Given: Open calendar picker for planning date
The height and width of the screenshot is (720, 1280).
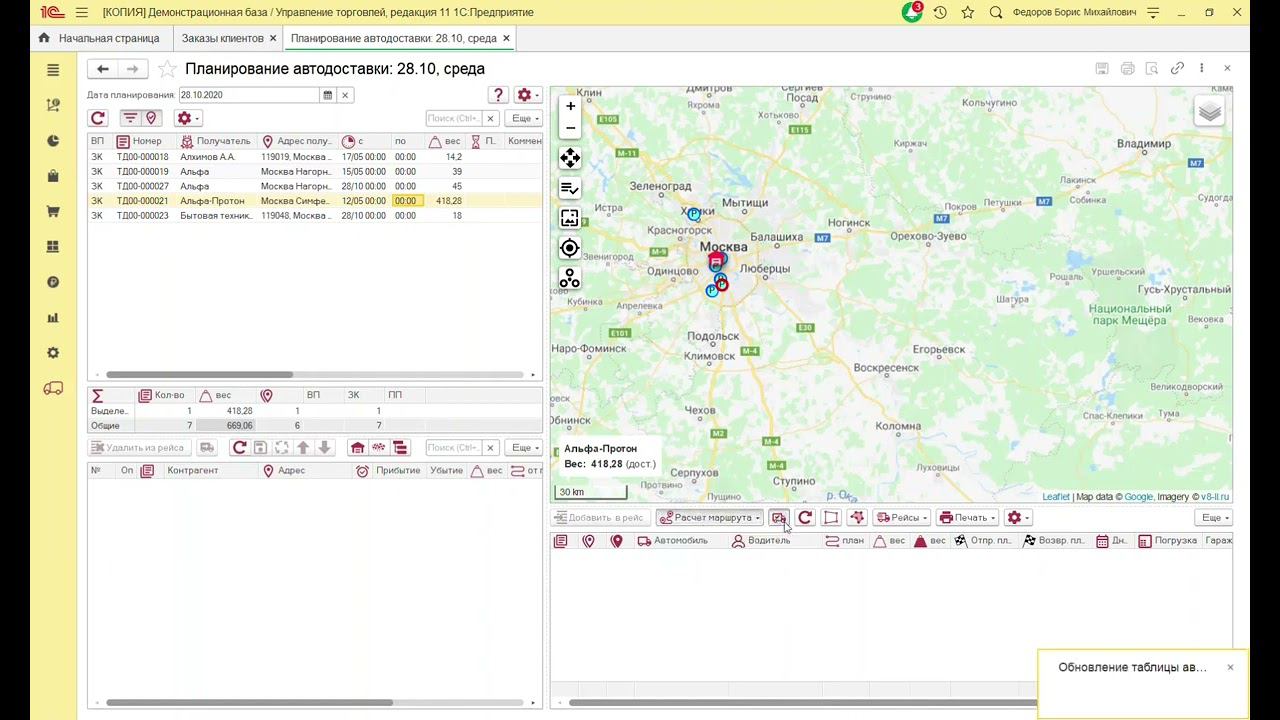Looking at the screenshot, I should (327, 95).
